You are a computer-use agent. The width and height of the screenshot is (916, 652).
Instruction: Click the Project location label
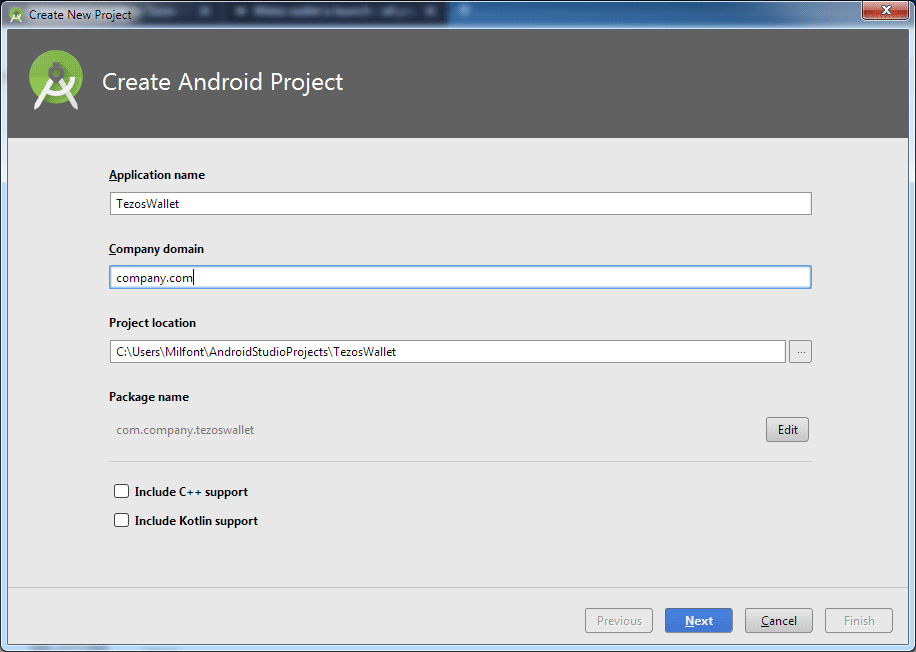[x=152, y=322]
